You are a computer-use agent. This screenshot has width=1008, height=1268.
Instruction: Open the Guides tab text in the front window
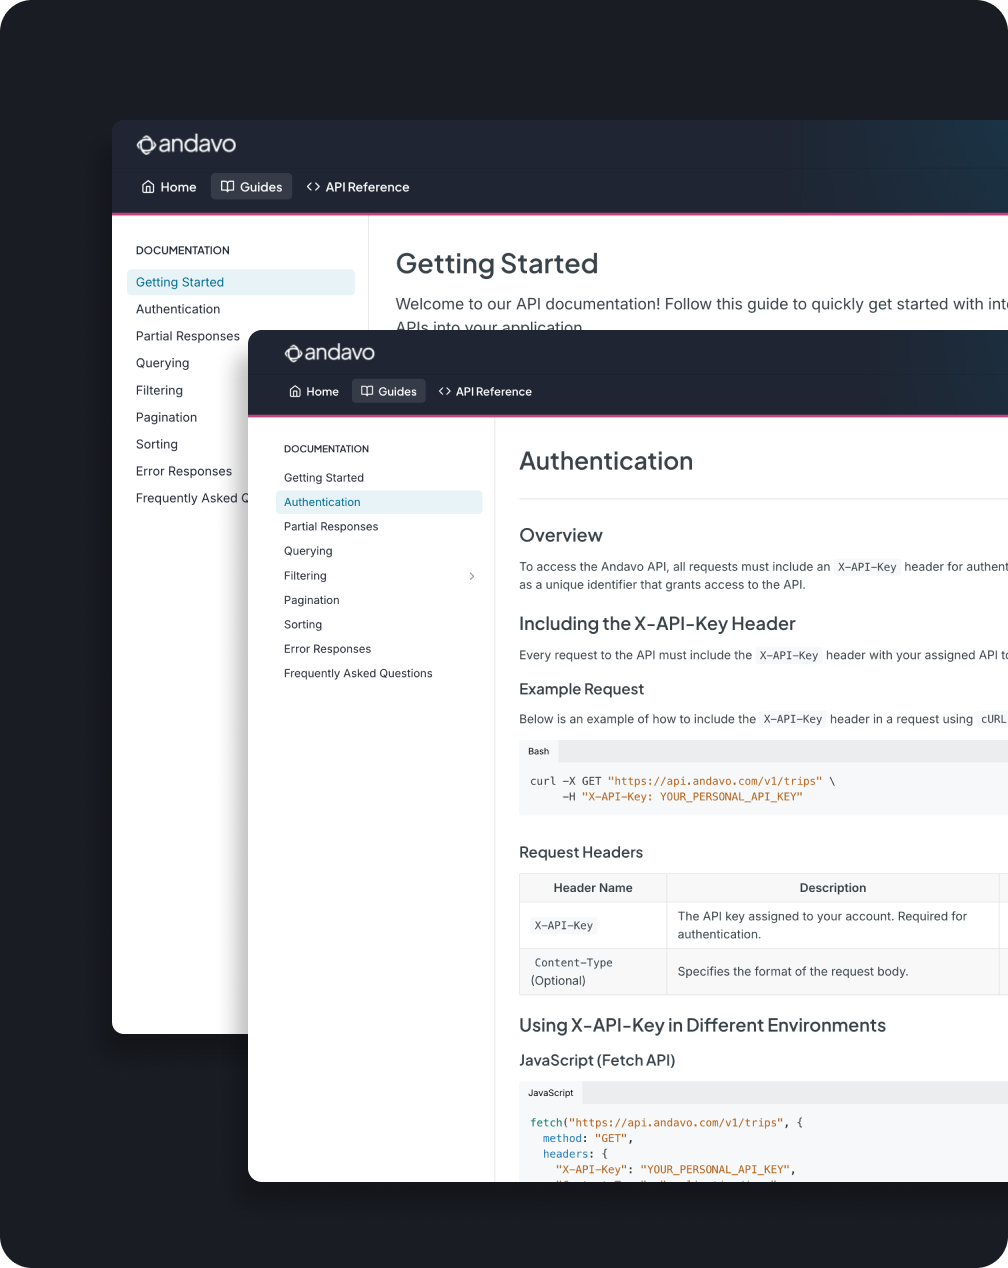397,392
